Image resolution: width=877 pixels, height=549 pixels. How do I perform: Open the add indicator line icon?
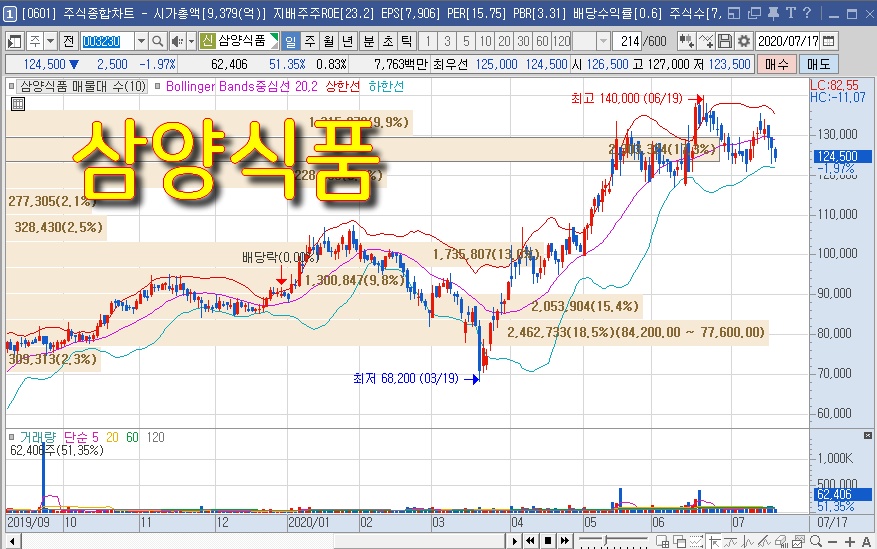pyautogui.click(x=706, y=41)
